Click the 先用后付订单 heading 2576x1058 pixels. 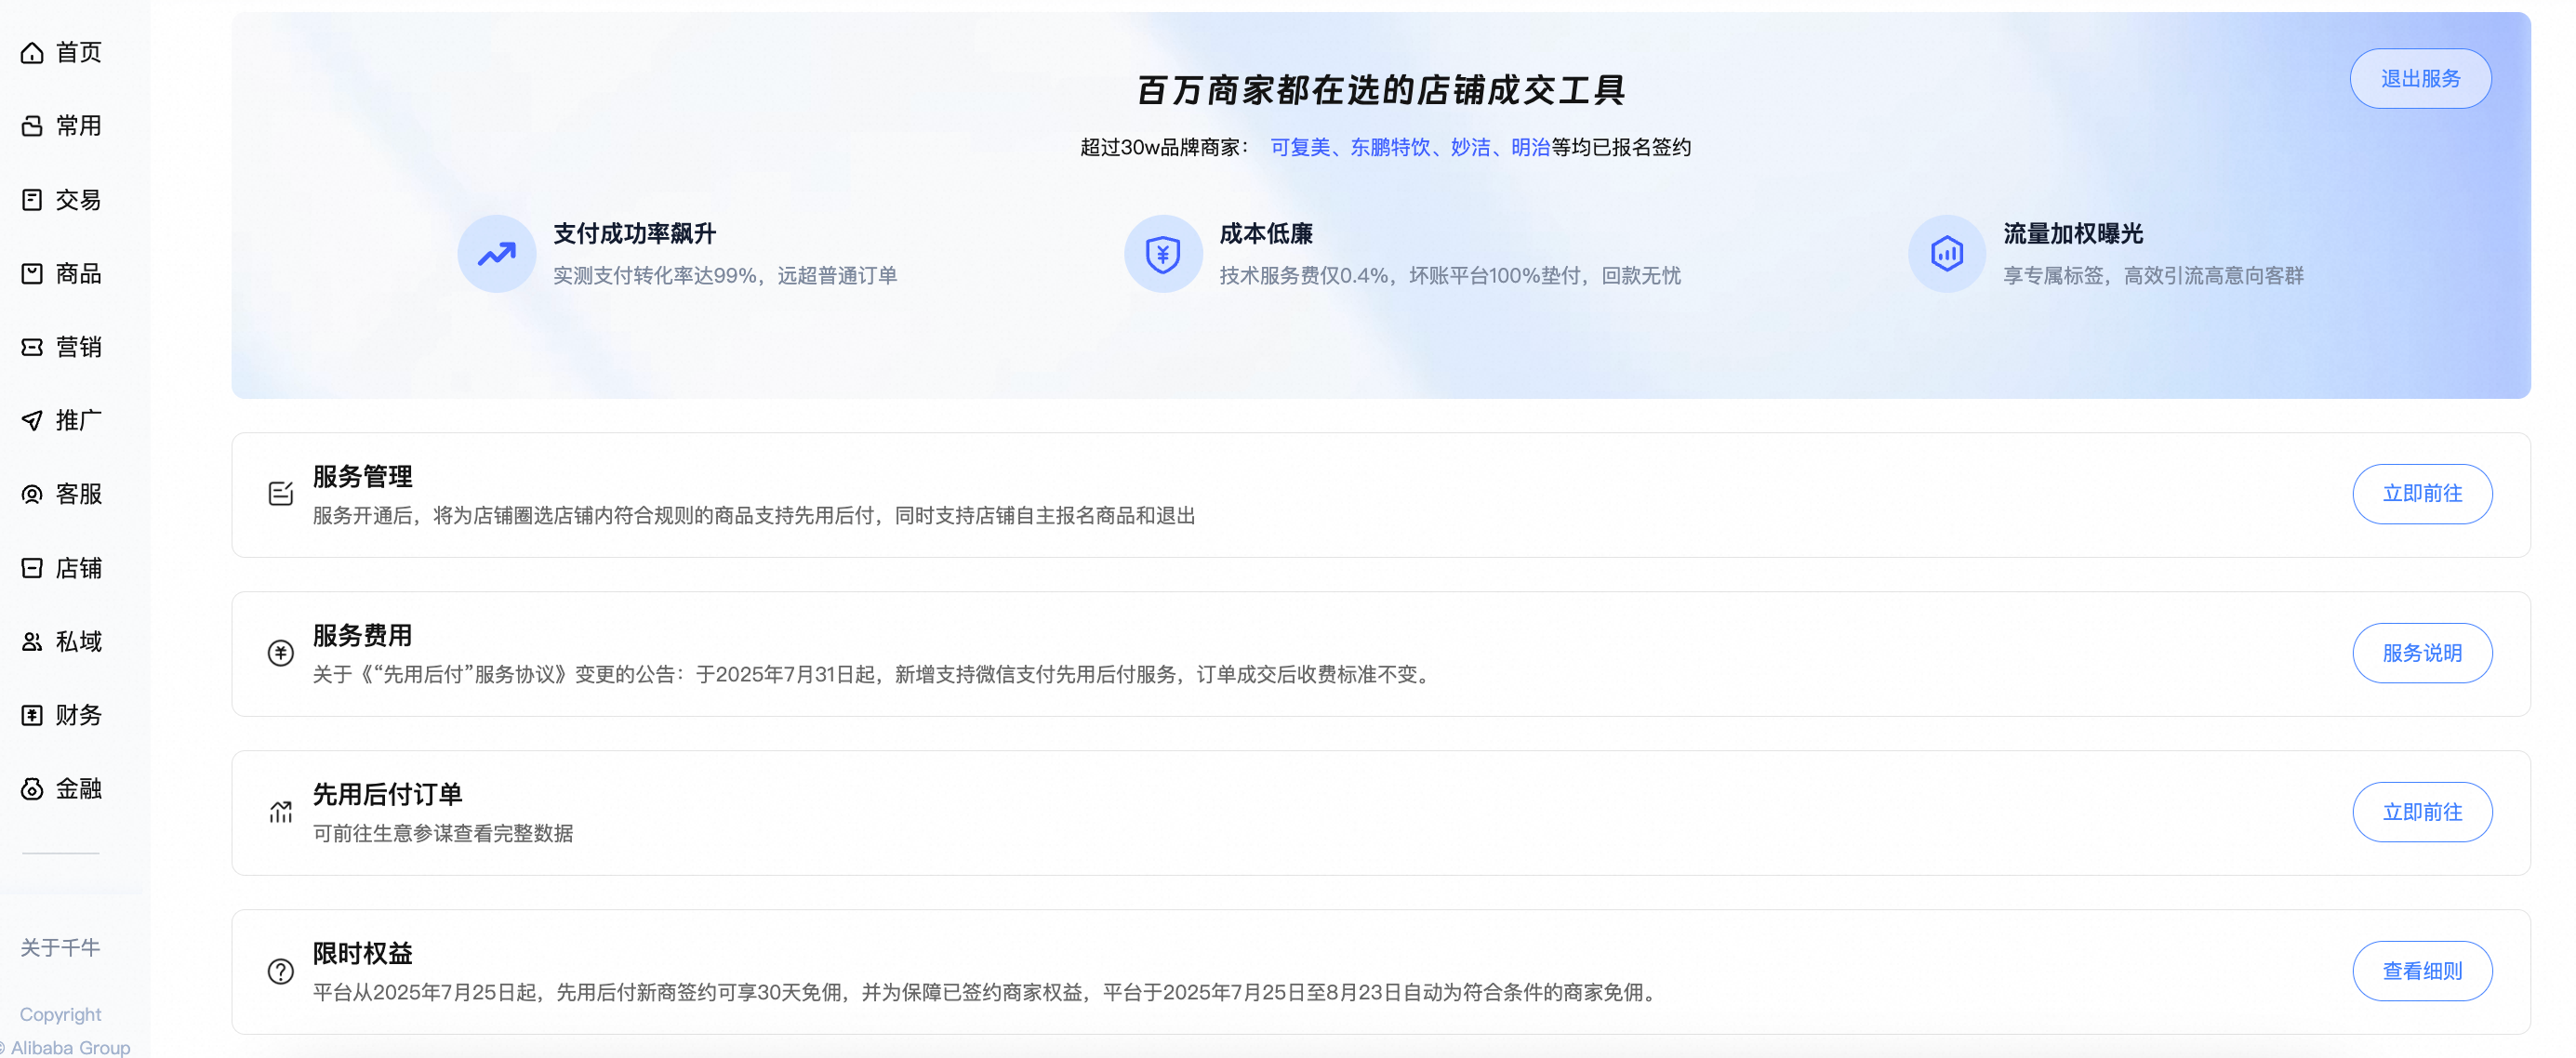coord(388,795)
